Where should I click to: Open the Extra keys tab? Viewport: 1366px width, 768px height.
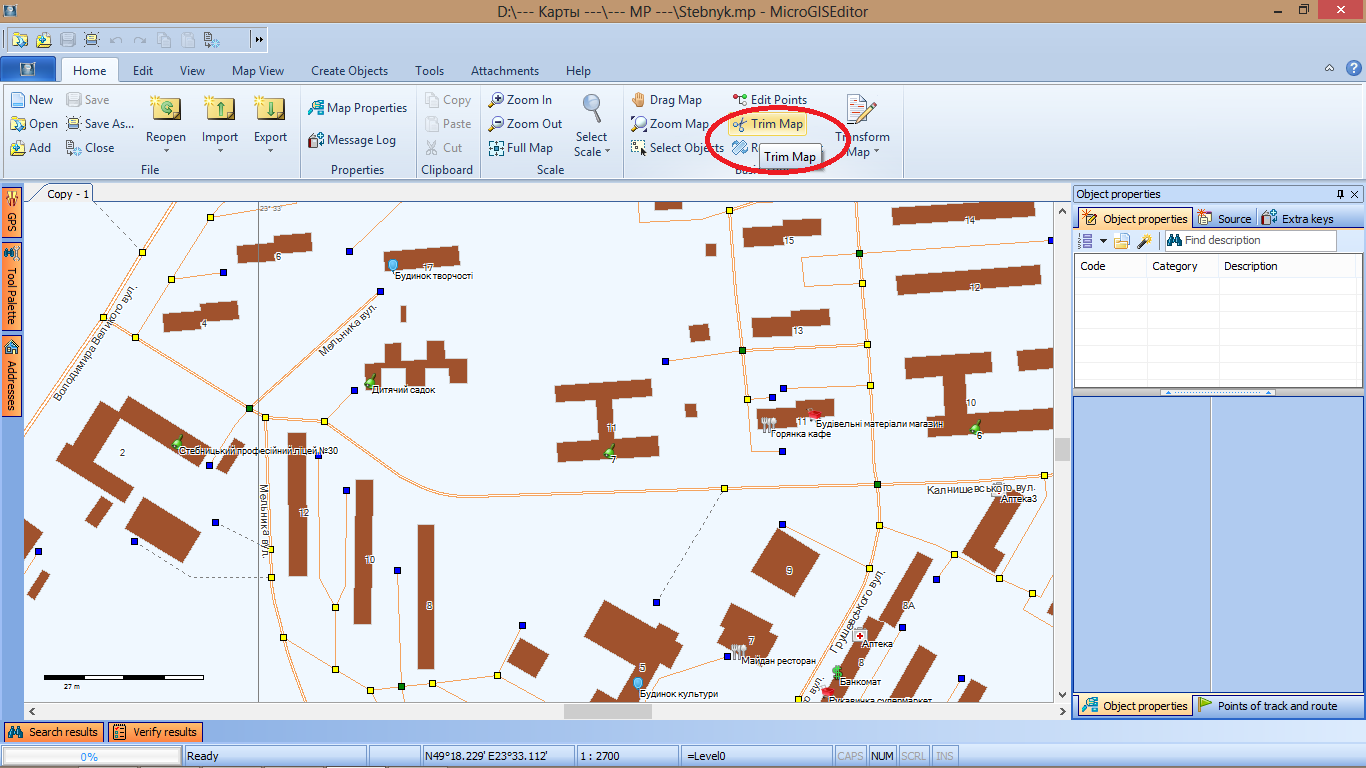(1298, 219)
